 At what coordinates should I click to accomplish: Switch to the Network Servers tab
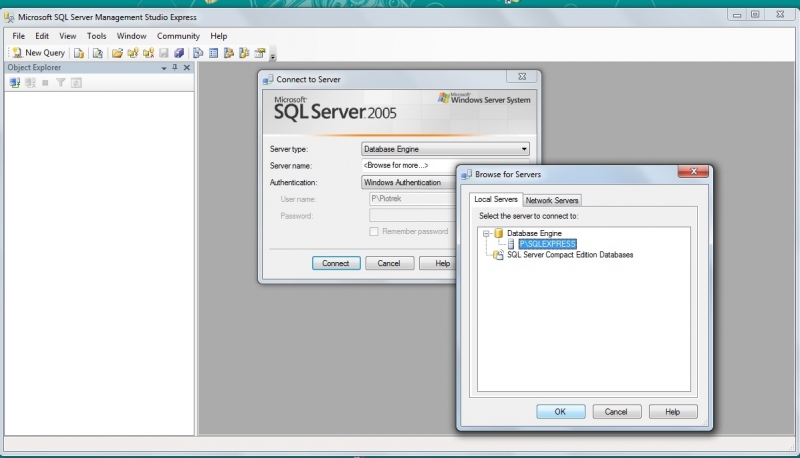pyautogui.click(x=552, y=200)
